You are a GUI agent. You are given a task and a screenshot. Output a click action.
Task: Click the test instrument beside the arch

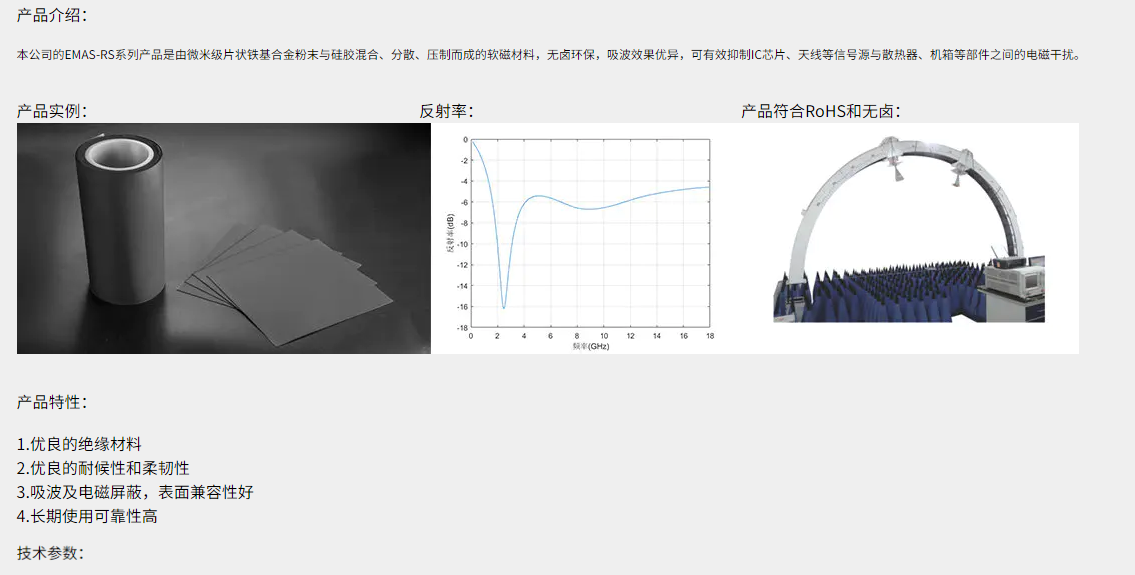[1015, 276]
